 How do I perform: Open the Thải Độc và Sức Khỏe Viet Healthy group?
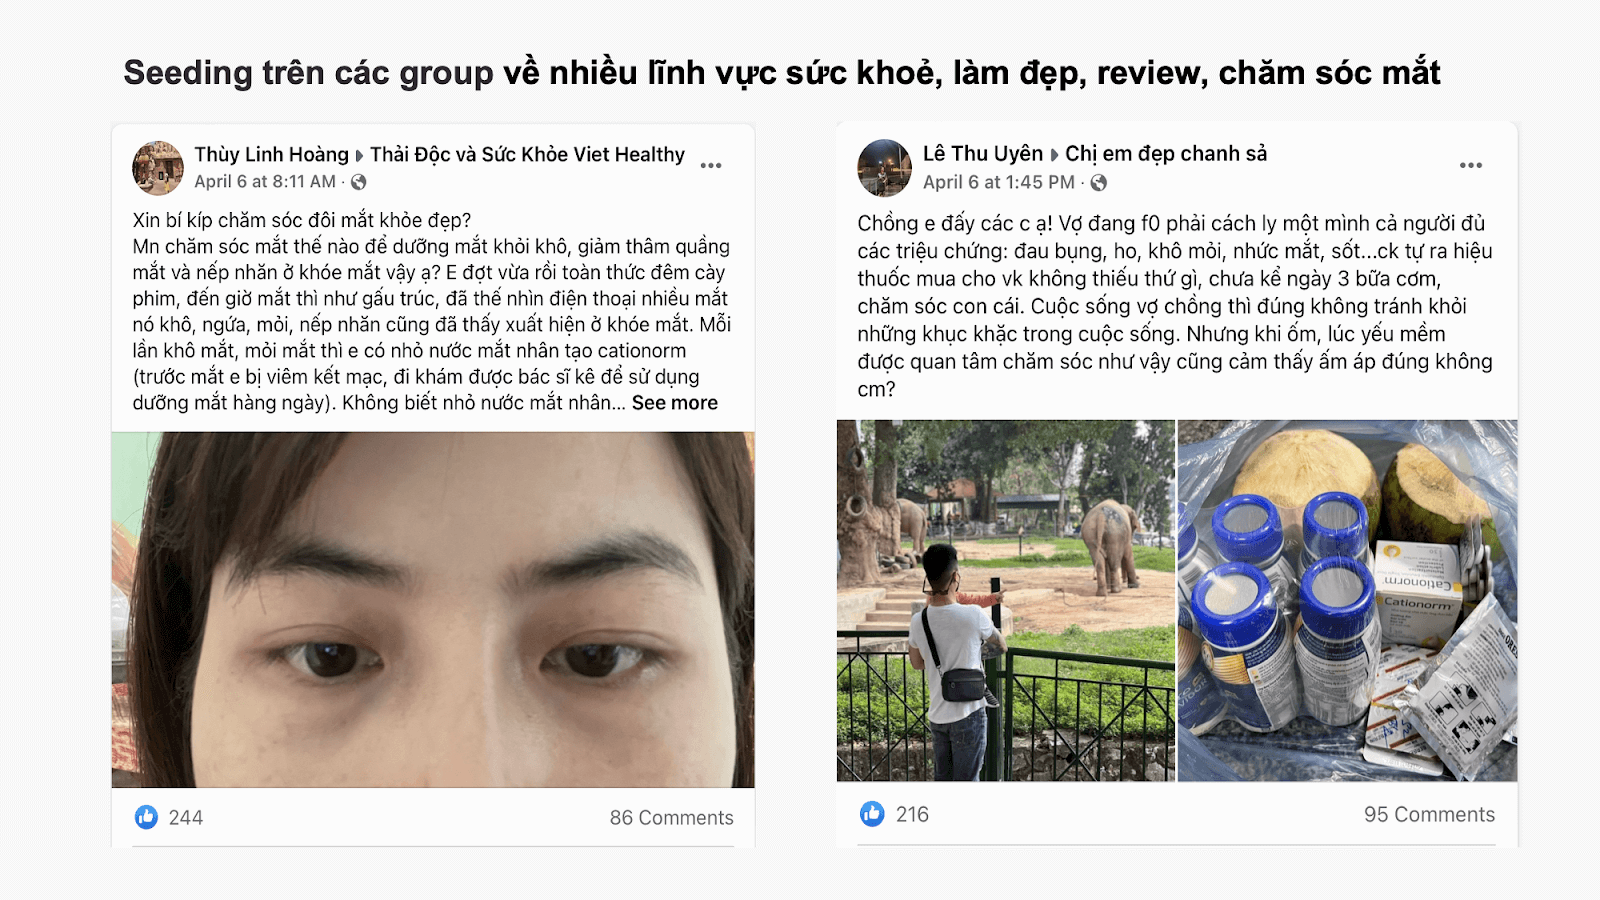[x=527, y=155]
